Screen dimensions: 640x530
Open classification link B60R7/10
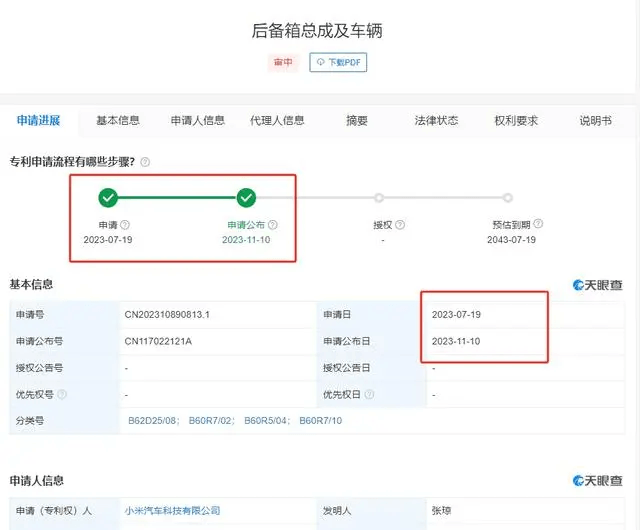pos(320,421)
